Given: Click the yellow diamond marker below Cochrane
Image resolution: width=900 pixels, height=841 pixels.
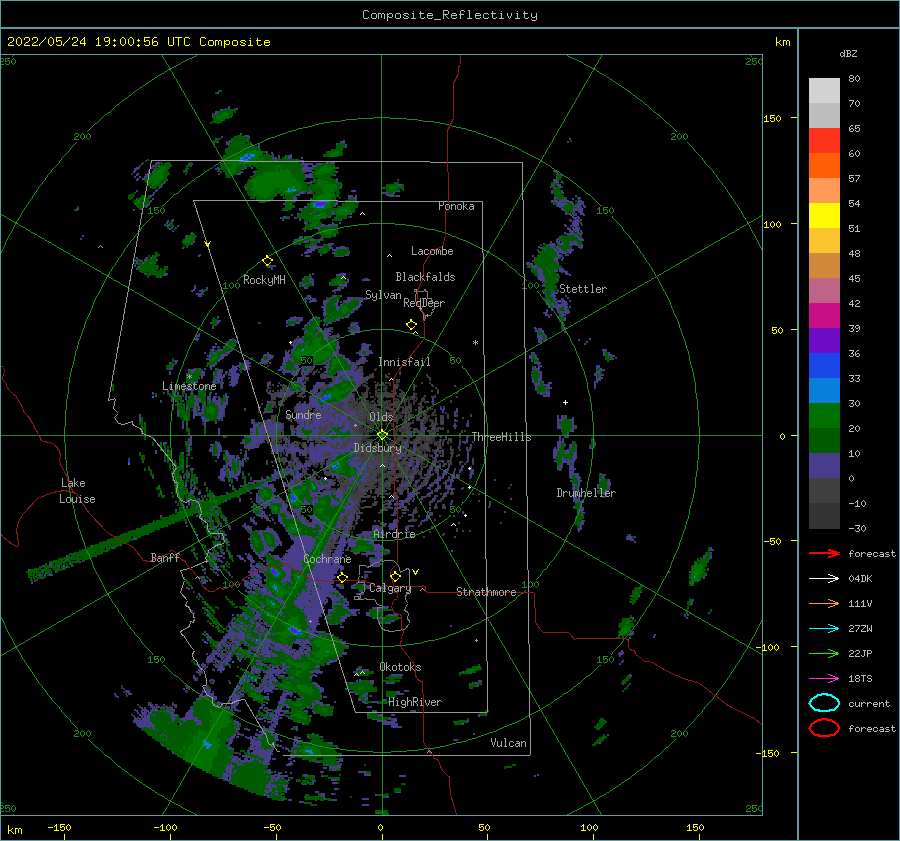Looking at the screenshot, I should click(343, 577).
